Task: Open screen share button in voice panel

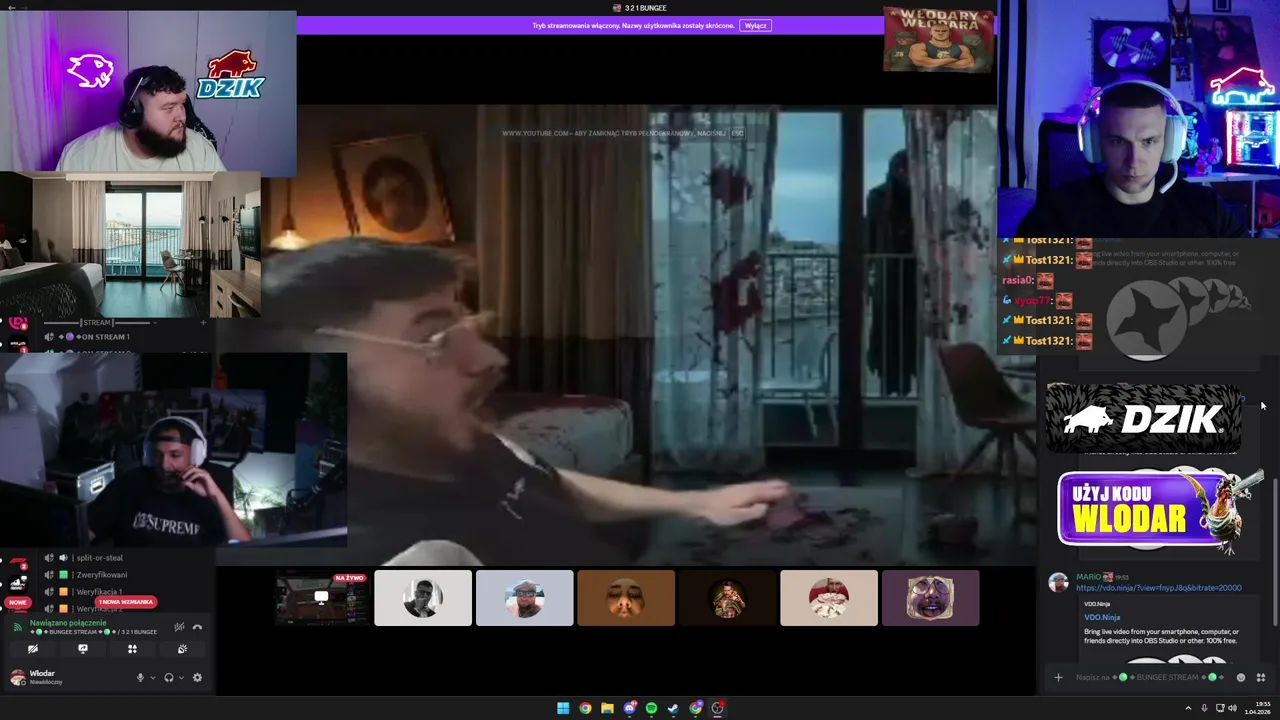Action: pos(83,649)
